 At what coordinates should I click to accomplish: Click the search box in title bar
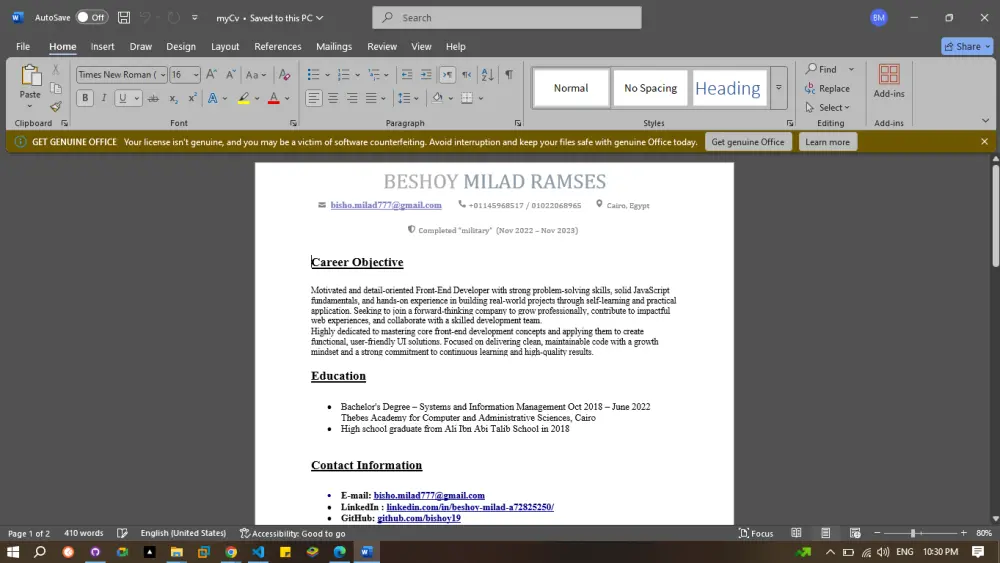(506, 18)
